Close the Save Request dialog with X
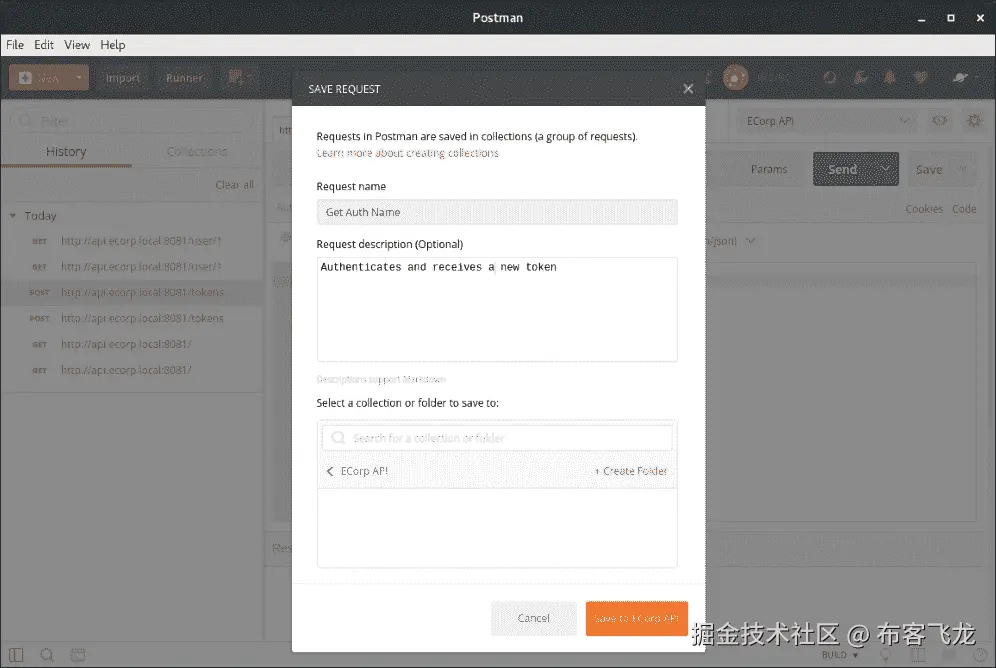The width and height of the screenshot is (996, 668). (688, 89)
